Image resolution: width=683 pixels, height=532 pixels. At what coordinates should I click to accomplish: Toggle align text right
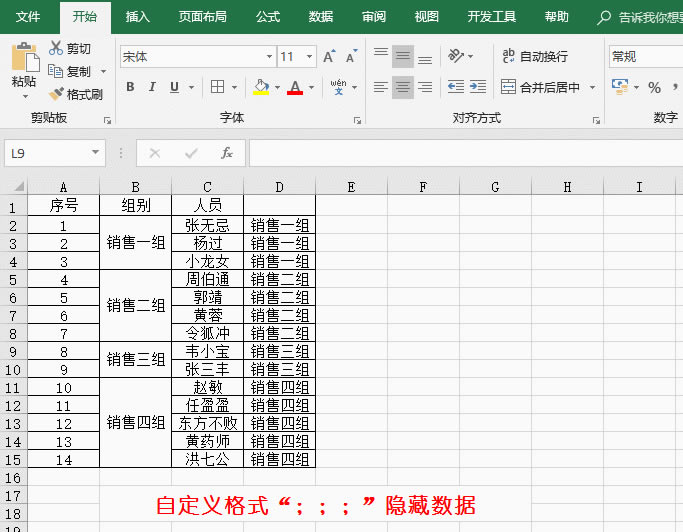425,87
